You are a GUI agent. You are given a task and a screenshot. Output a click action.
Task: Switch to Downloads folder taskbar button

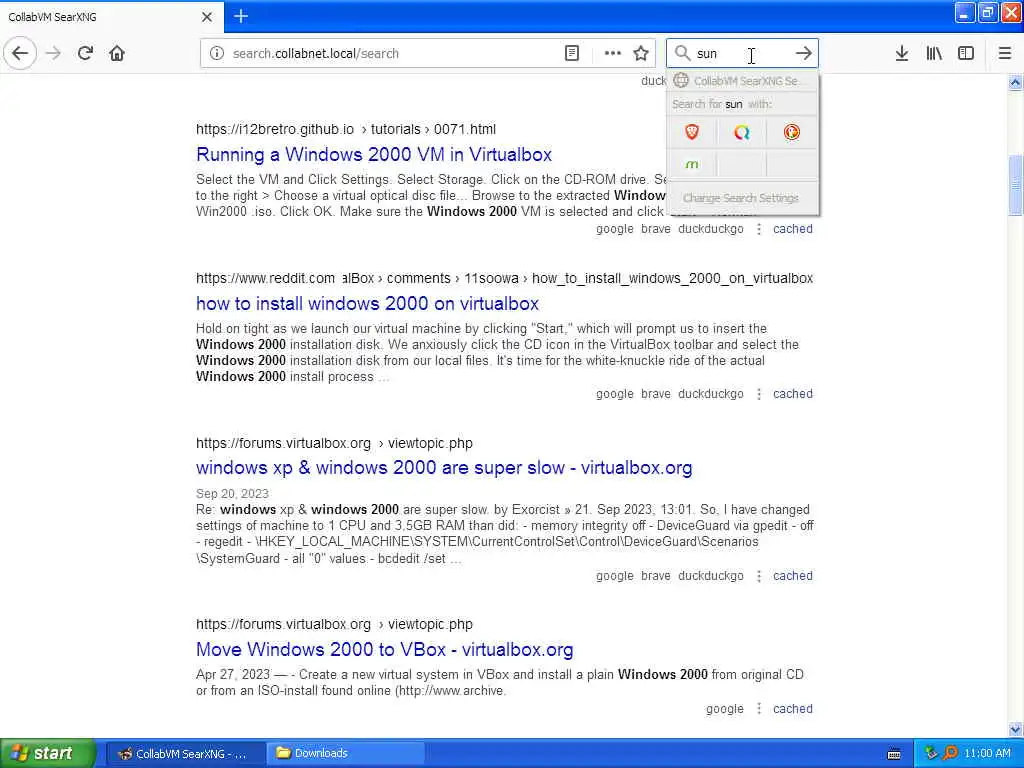pyautogui.click(x=345, y=753)
